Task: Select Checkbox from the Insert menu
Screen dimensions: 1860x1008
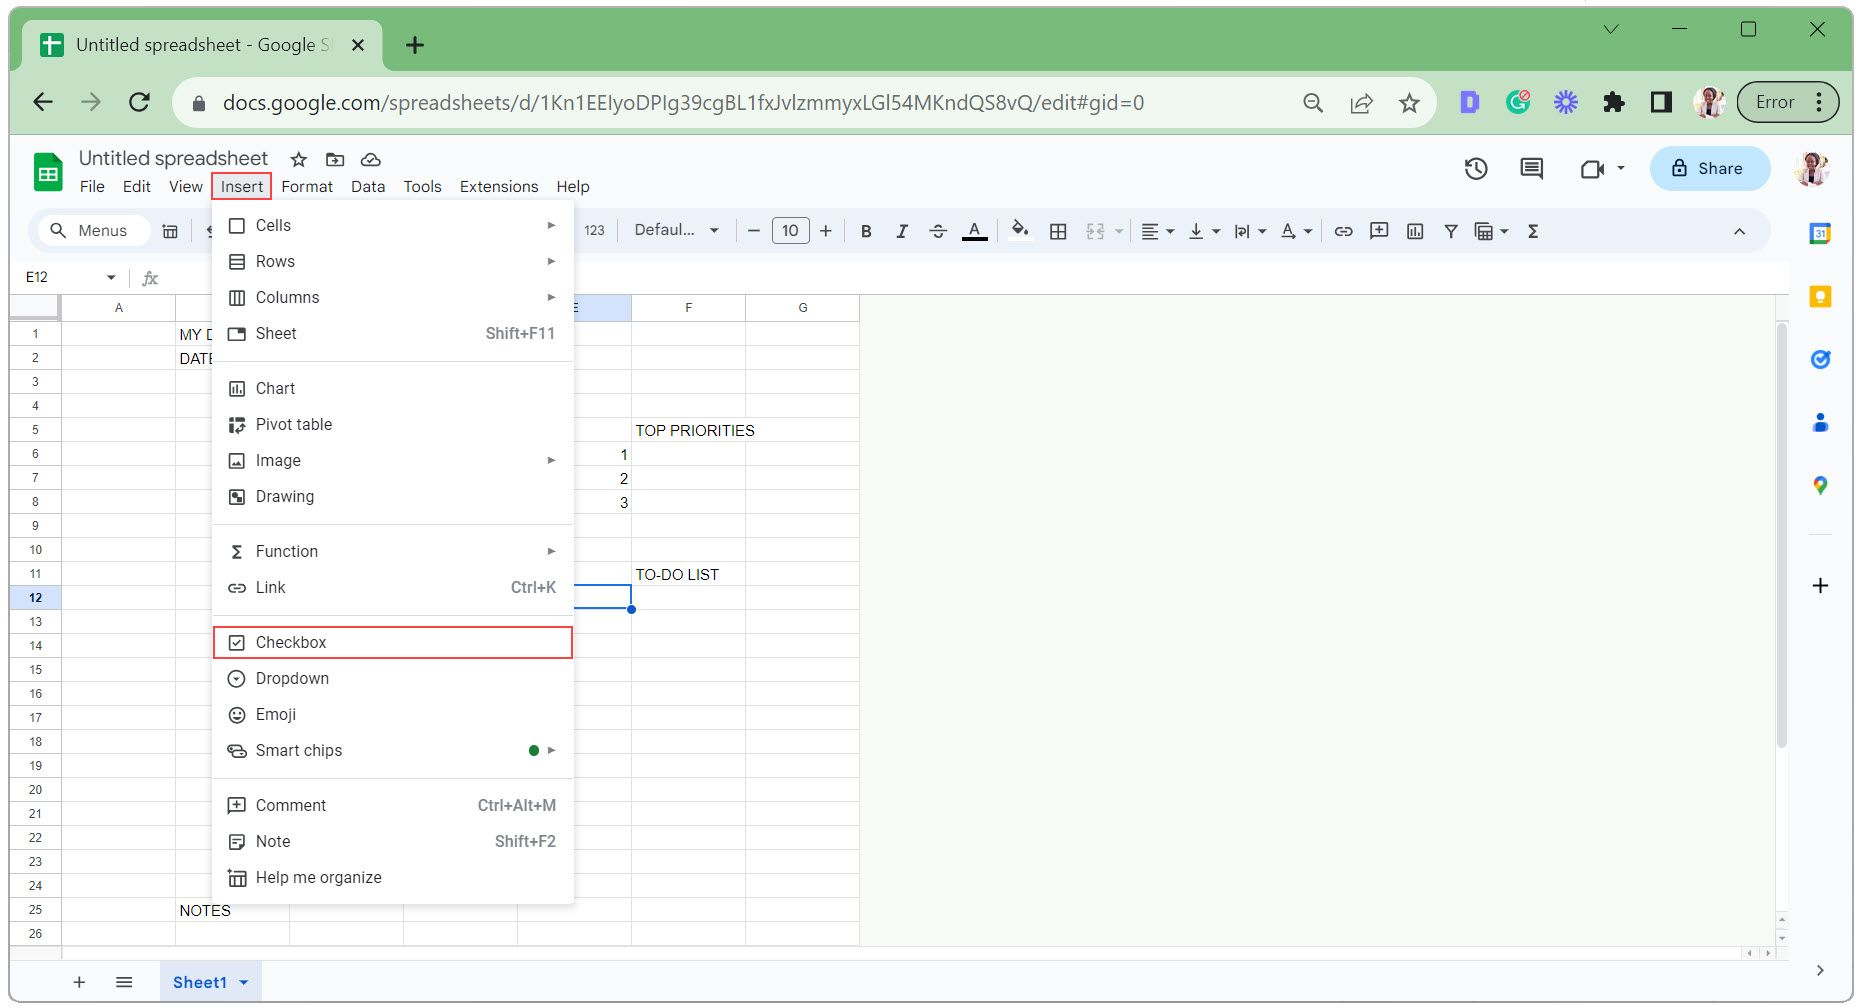Action: (x=392, y=643)
